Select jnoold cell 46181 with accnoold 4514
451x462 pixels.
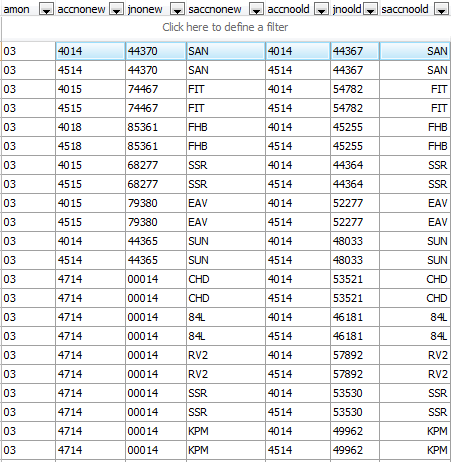[x=355, y=336]
